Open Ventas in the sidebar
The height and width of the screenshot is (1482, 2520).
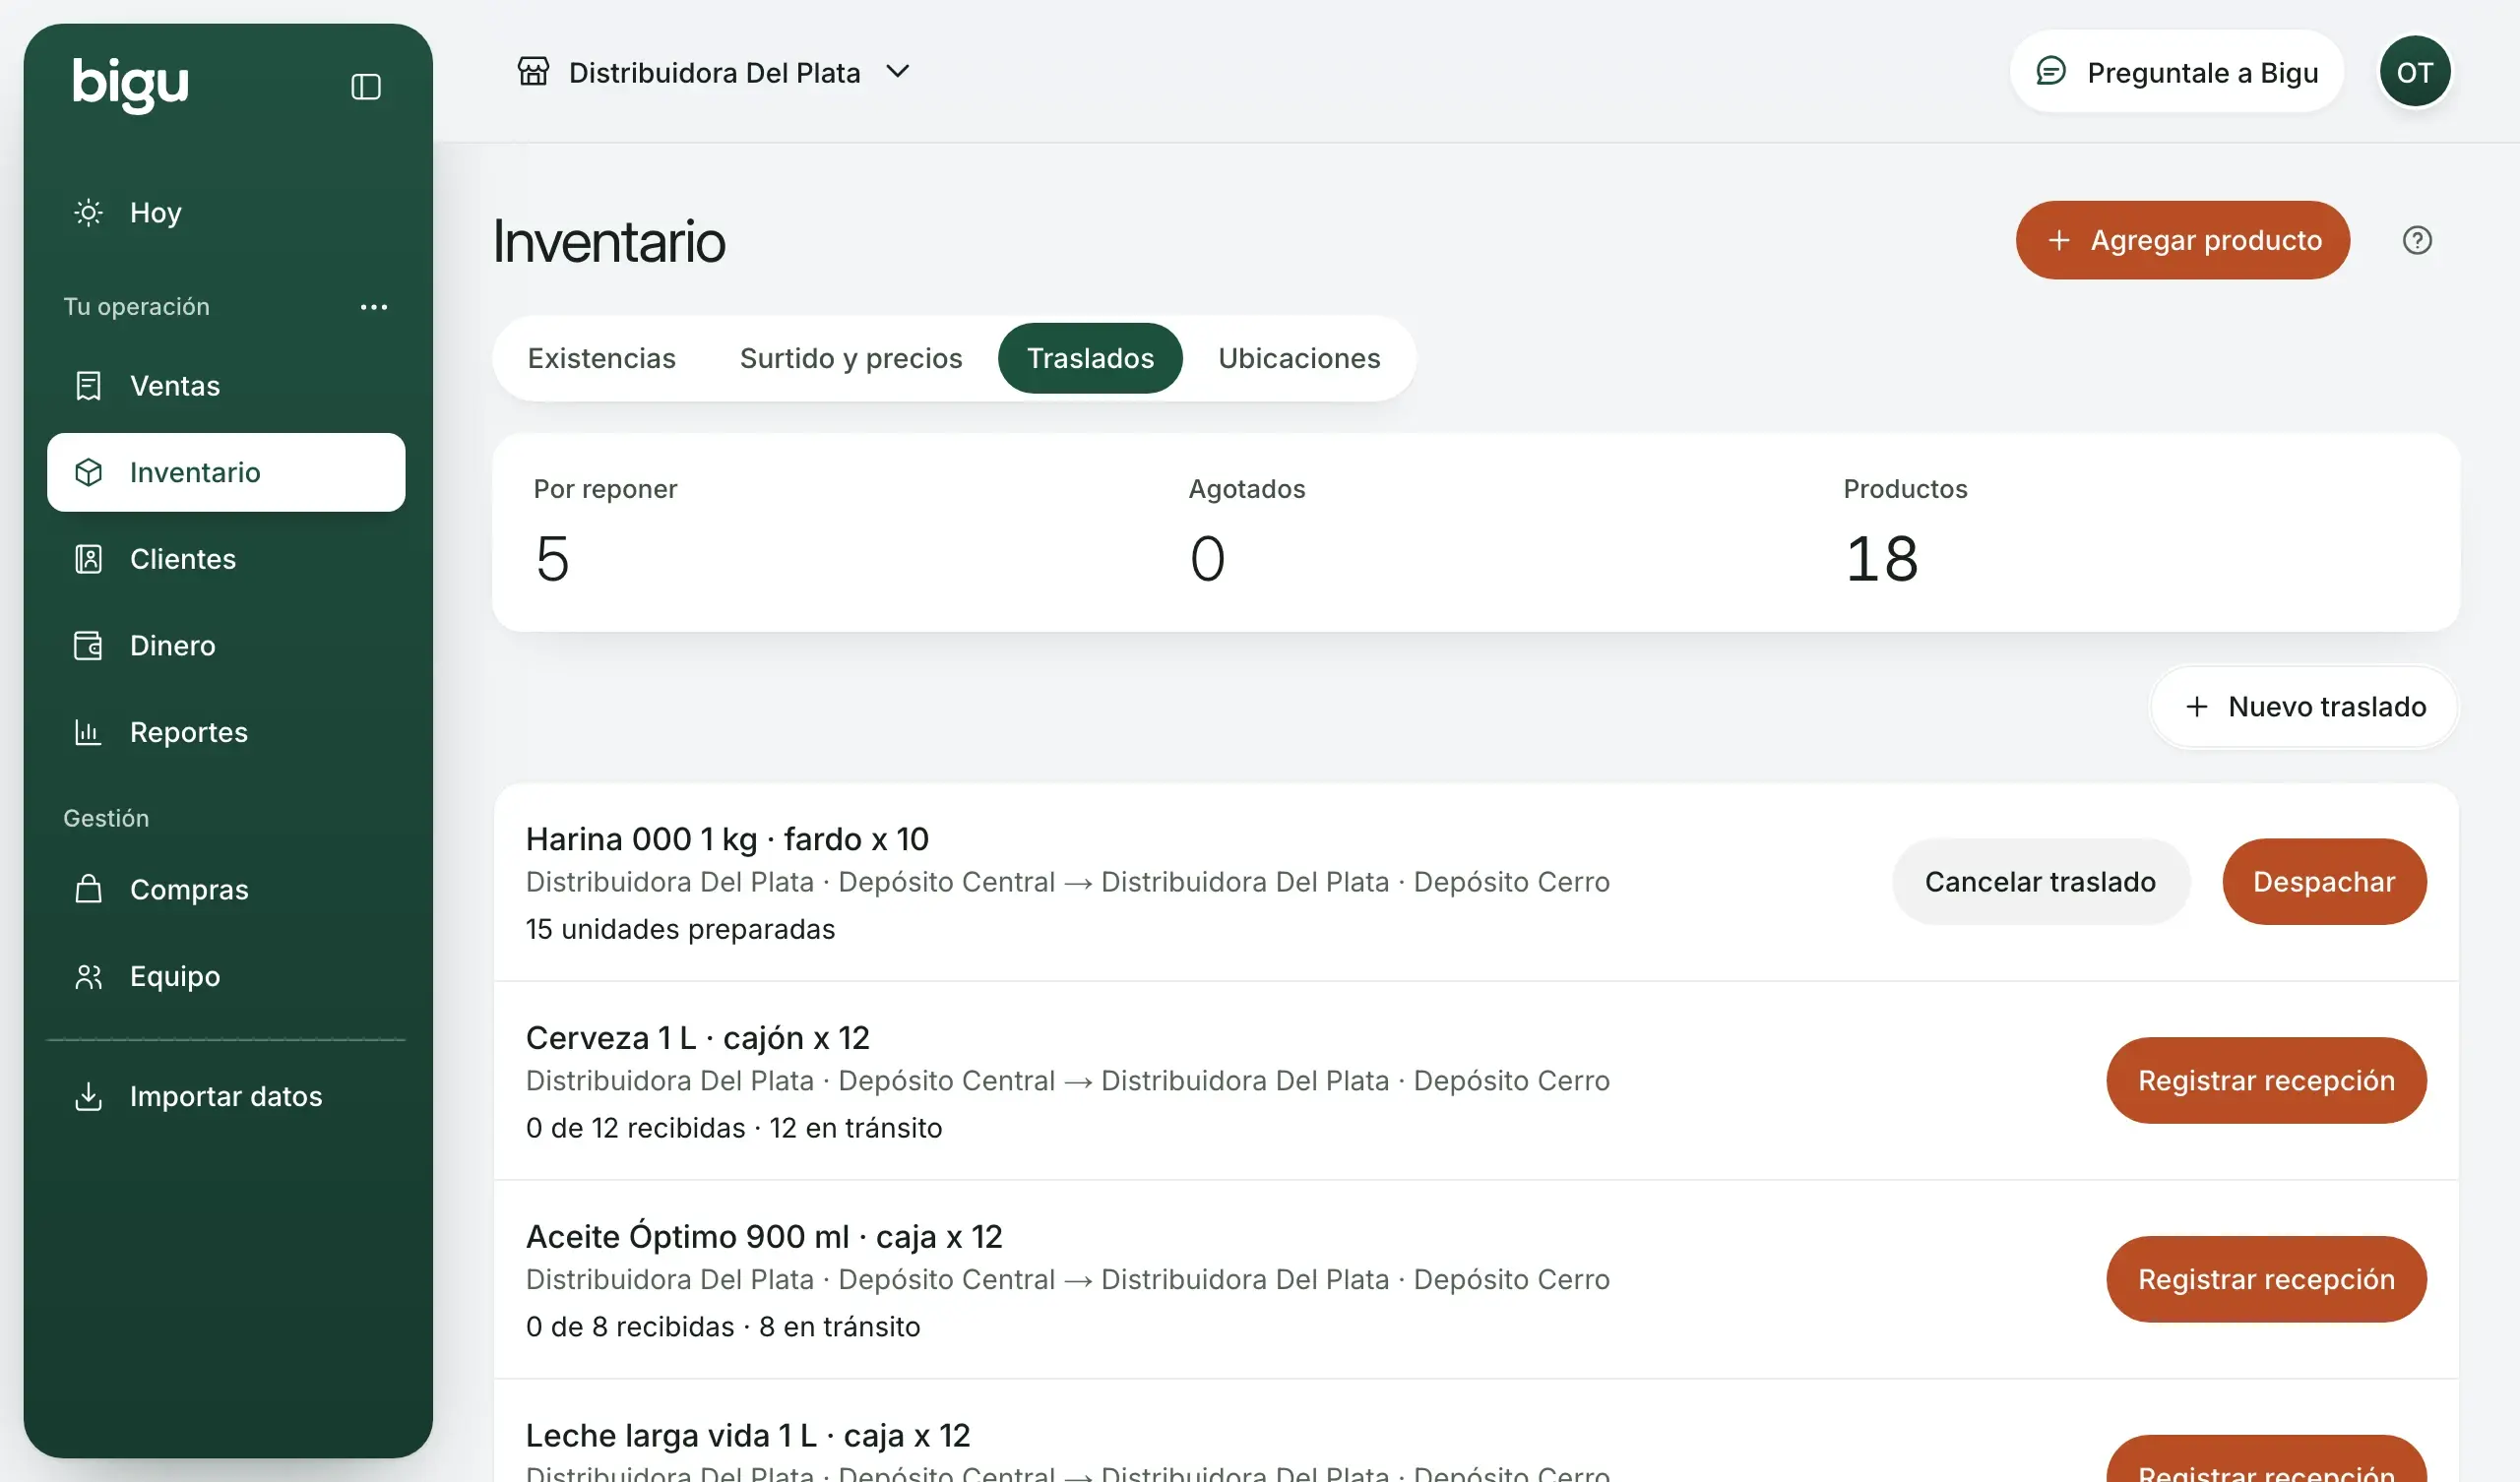tap(226, 386)
